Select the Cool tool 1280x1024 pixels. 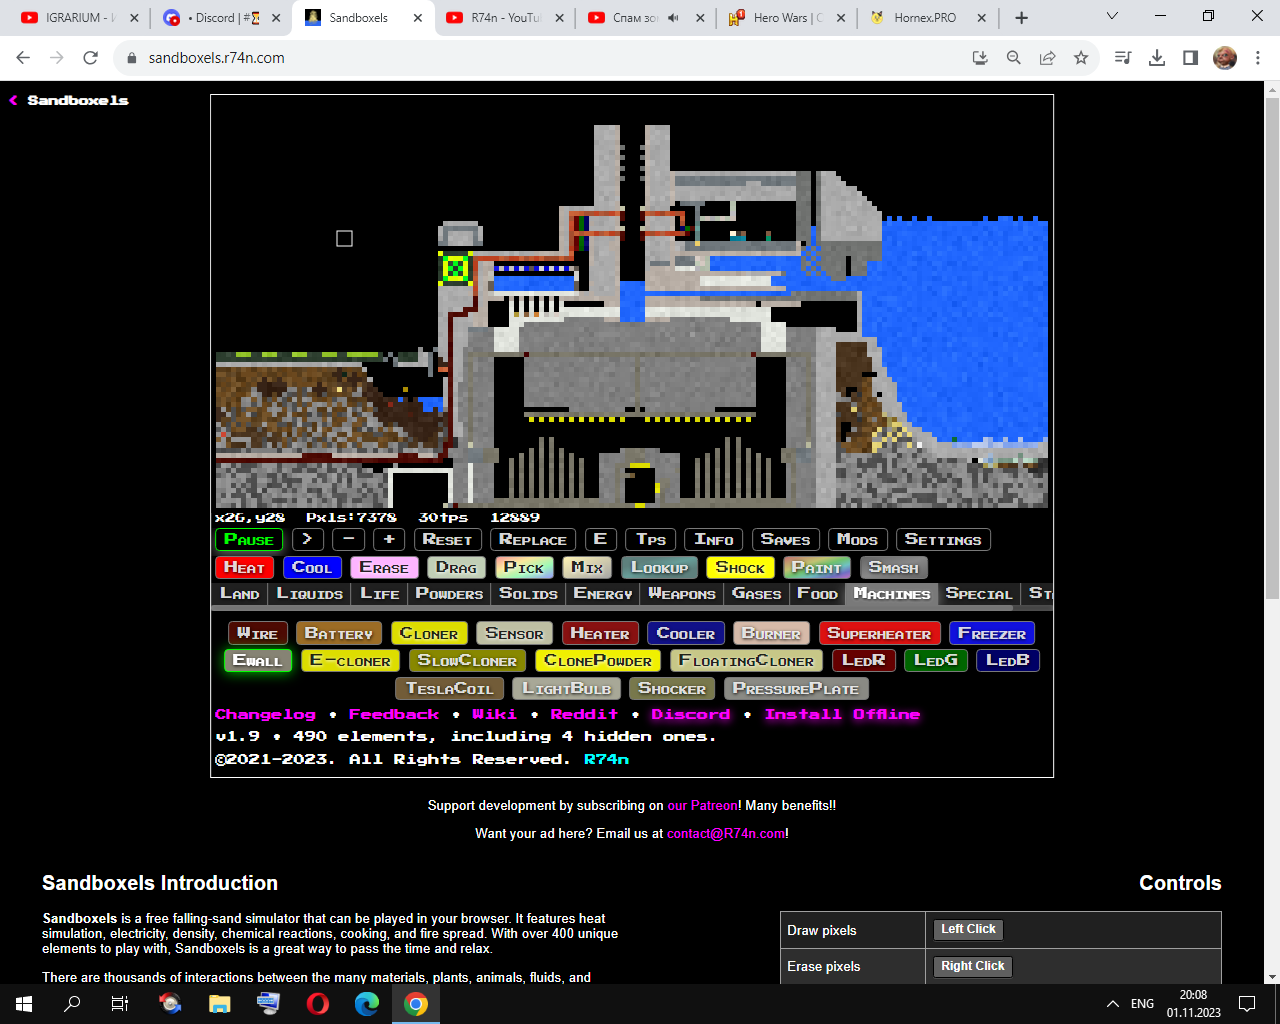click(x=312, y=568)
